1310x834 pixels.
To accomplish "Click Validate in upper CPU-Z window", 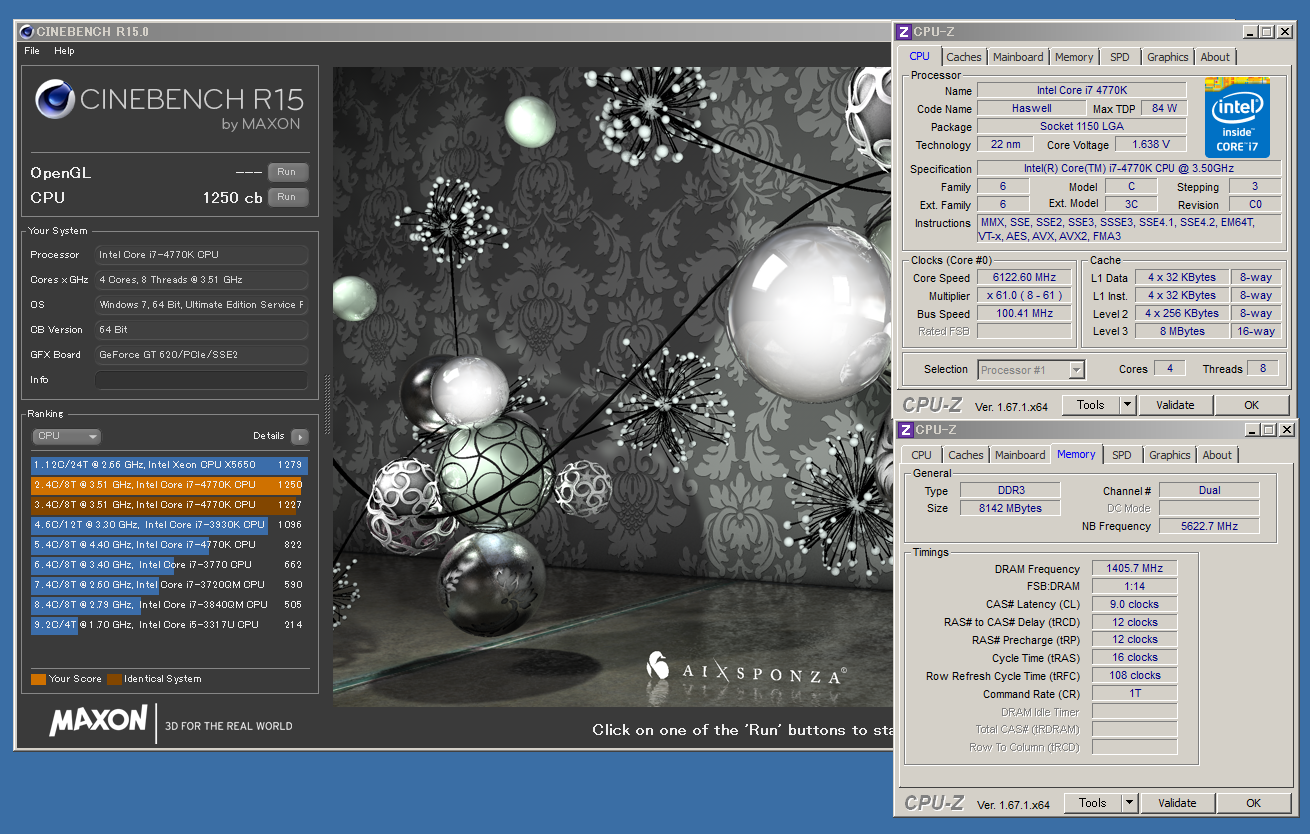I will click(x=1175, y=405).
